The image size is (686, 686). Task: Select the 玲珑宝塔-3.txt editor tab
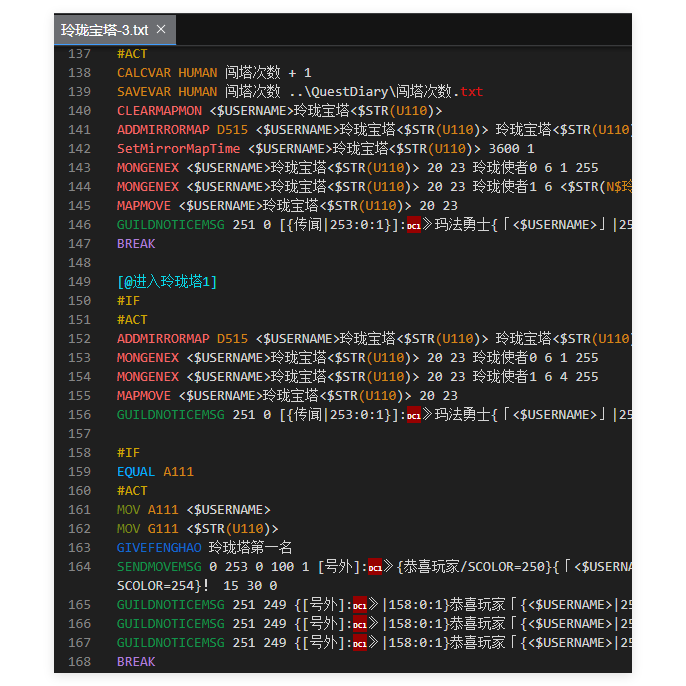pyautogui.click(x=104, y=30)
